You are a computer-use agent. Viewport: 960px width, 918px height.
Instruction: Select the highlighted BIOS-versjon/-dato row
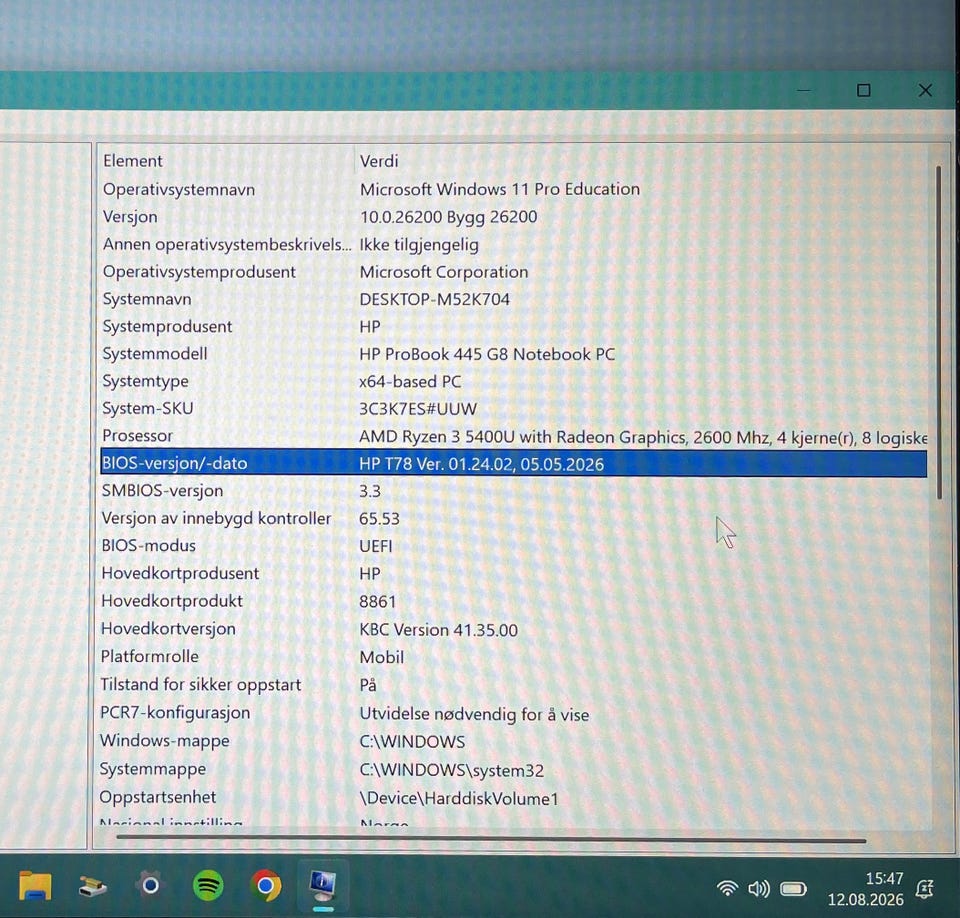pyautogui.click(x=514, y=463)
